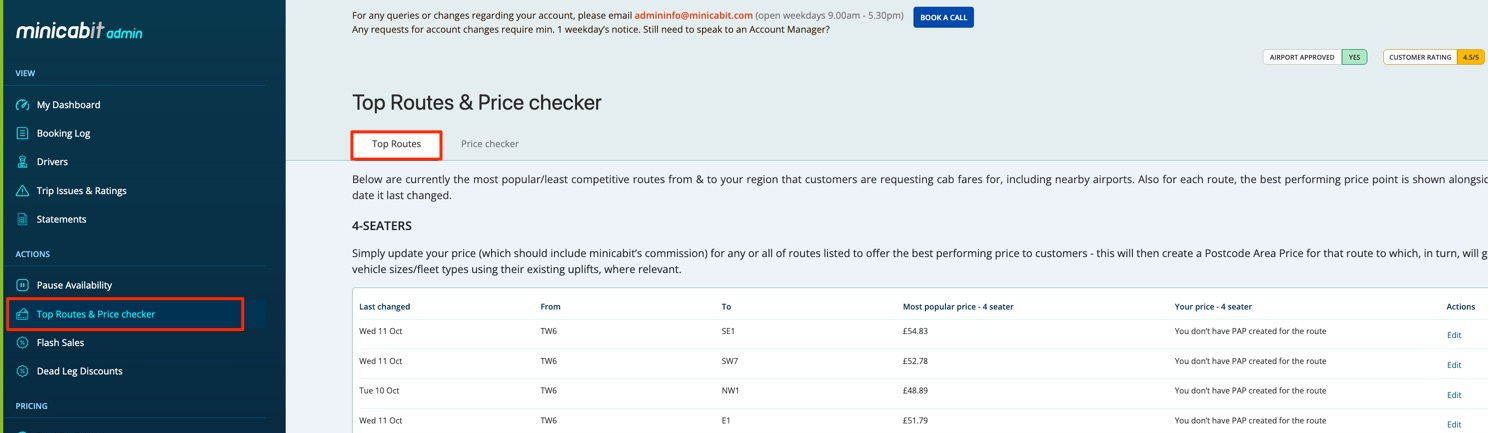Select the Top Routes tab
Screen dimensions: 1488x433
tap(396, 144)
